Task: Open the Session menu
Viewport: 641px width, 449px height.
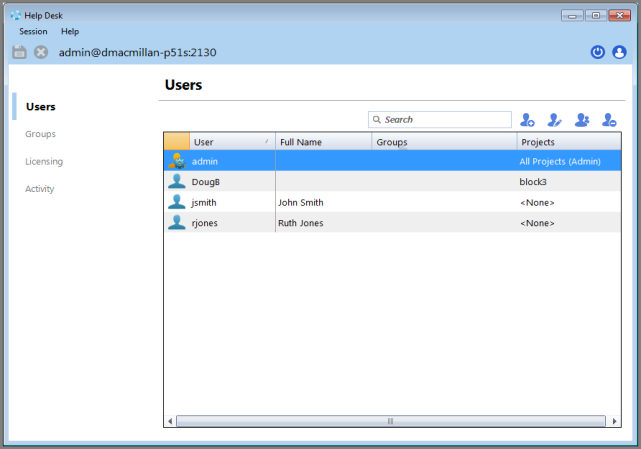Action: tap(33, 31)
